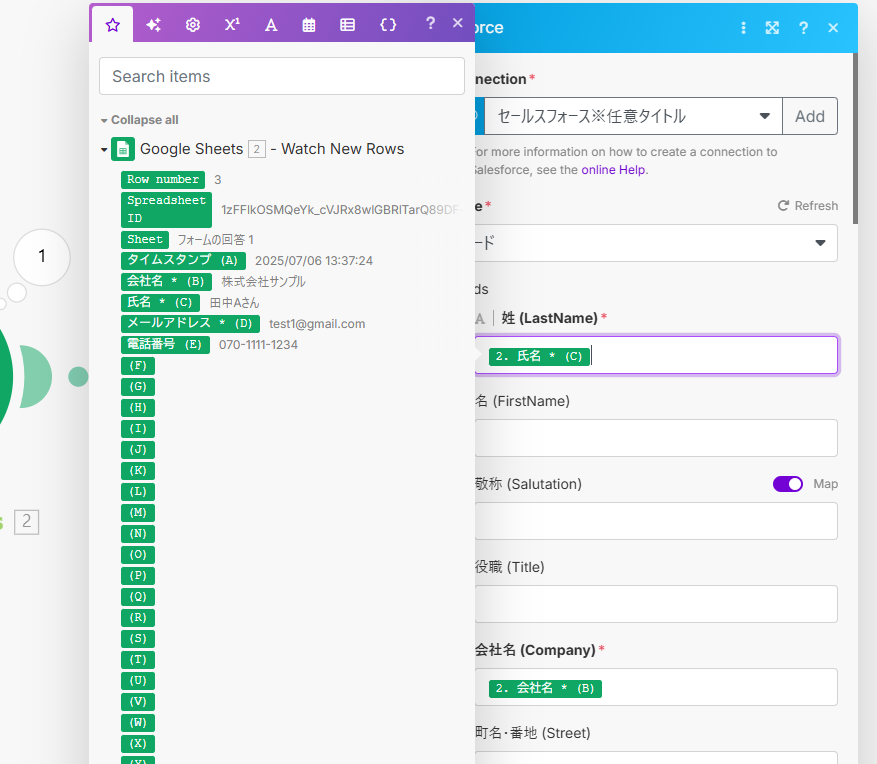Insert the 氏名 (C) pill from list
The width and height of the screenshot is (877, 764).
point(160,303)
